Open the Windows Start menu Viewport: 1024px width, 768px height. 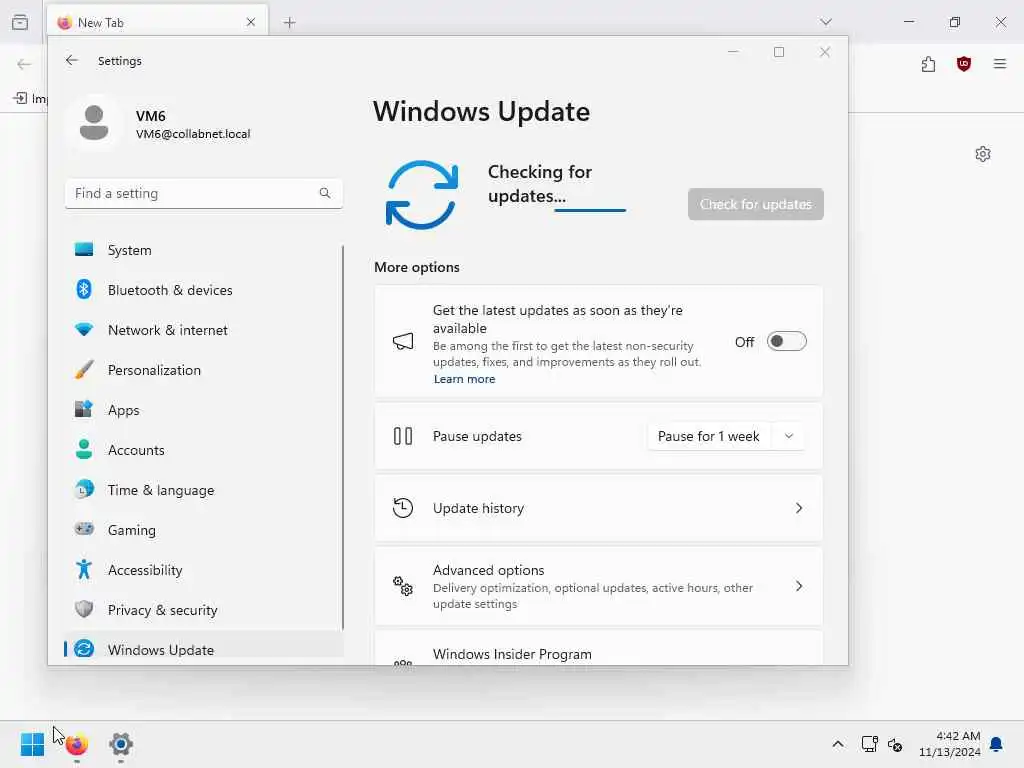(32, 744)
